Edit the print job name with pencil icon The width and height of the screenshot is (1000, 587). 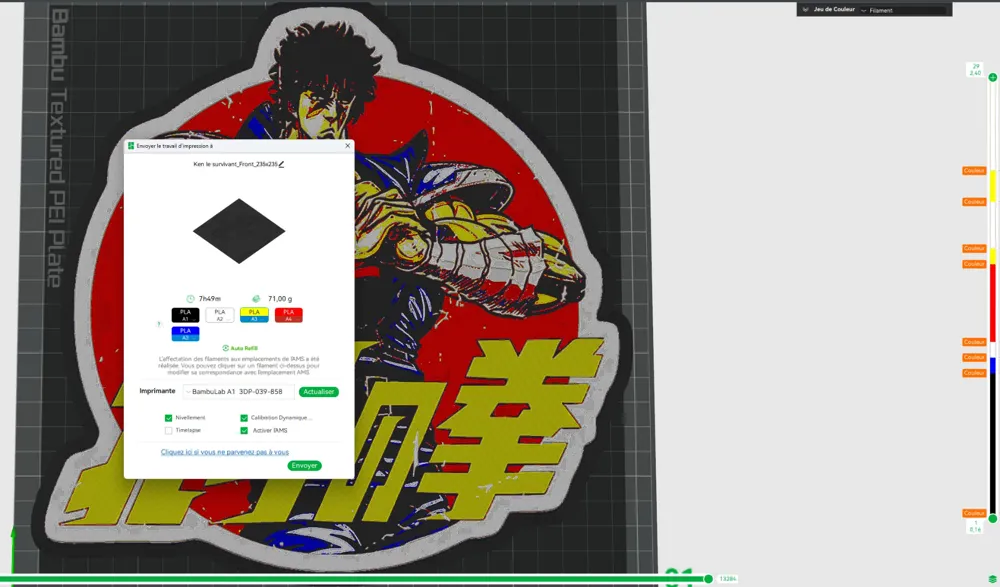click(281, 164)
